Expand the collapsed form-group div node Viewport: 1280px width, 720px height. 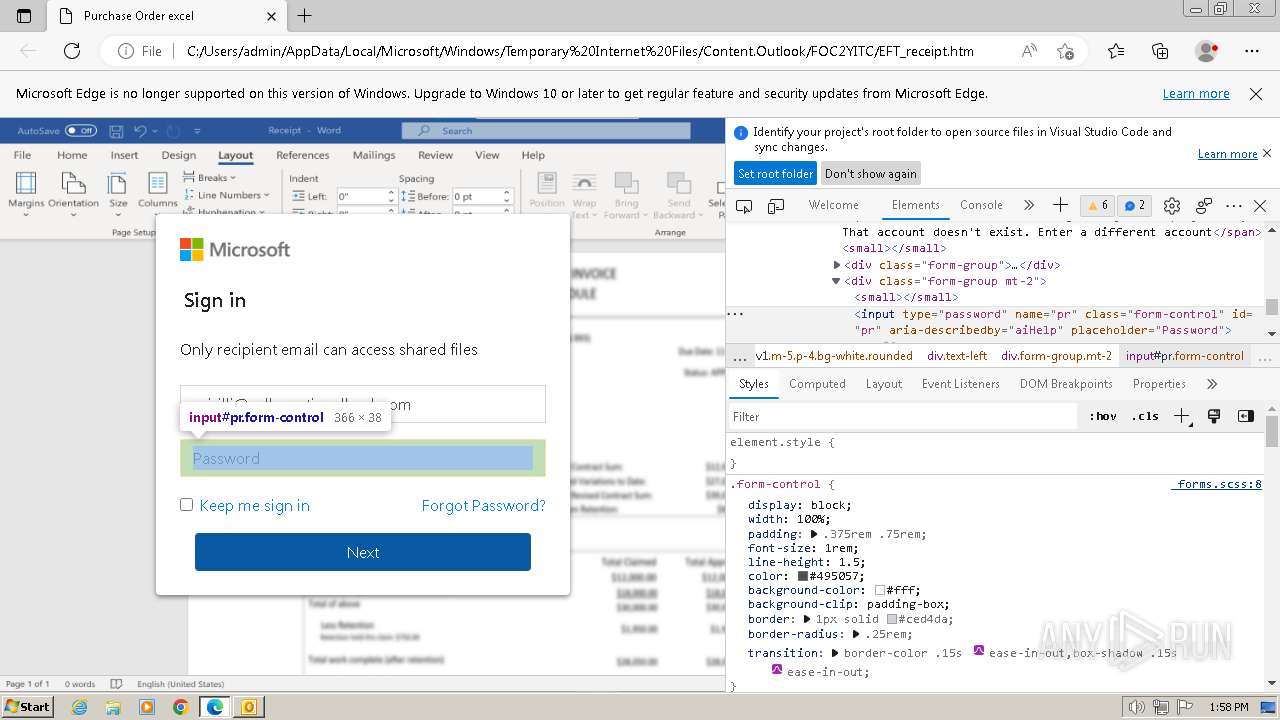837,265
